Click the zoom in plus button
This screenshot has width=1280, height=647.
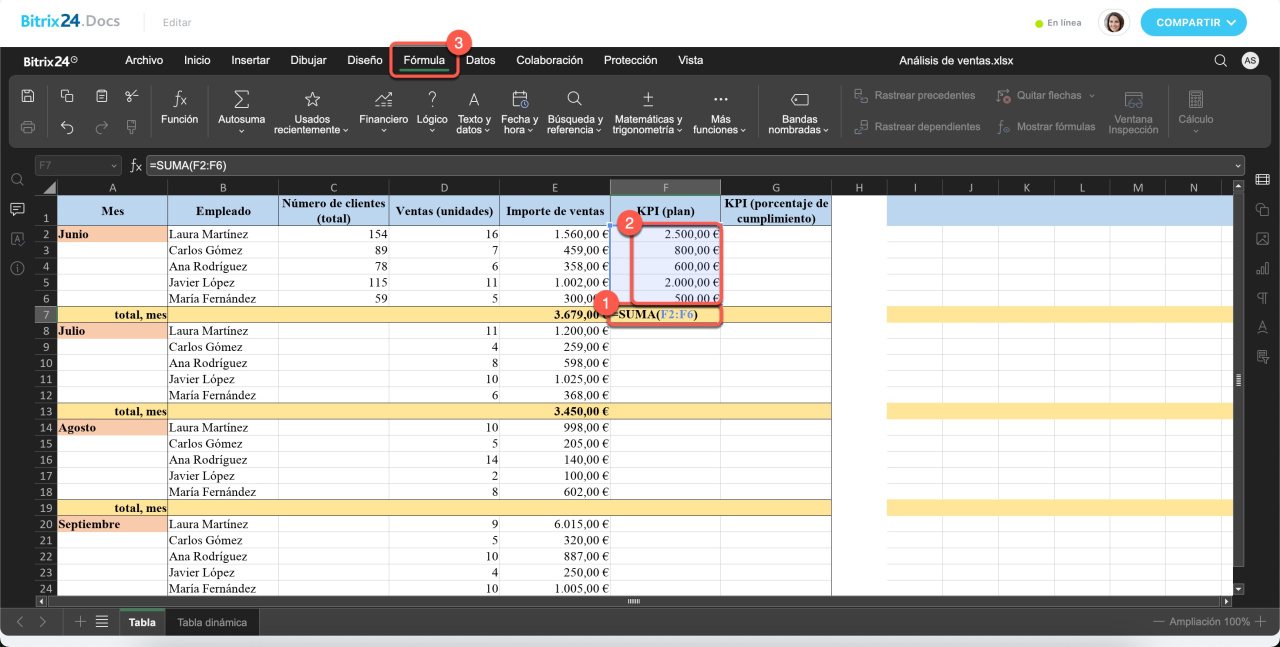[1260, 622]
